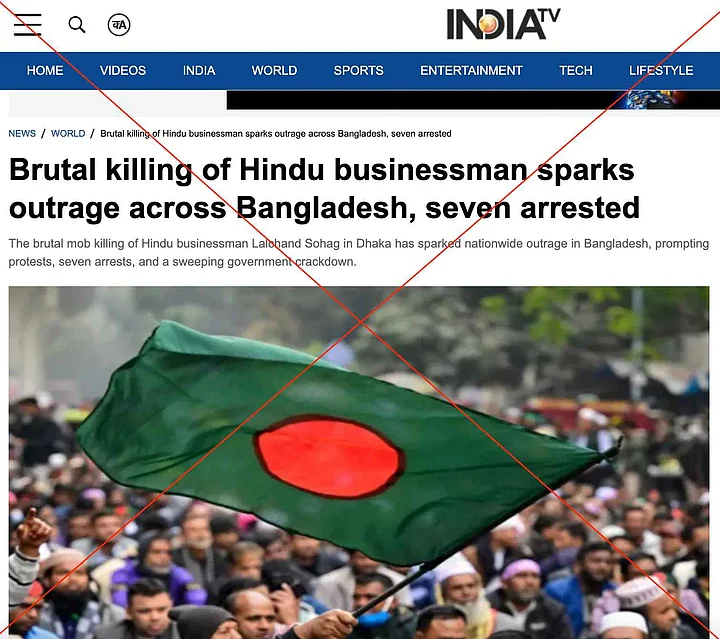Click the search magnifier icon

coord(77,25)
